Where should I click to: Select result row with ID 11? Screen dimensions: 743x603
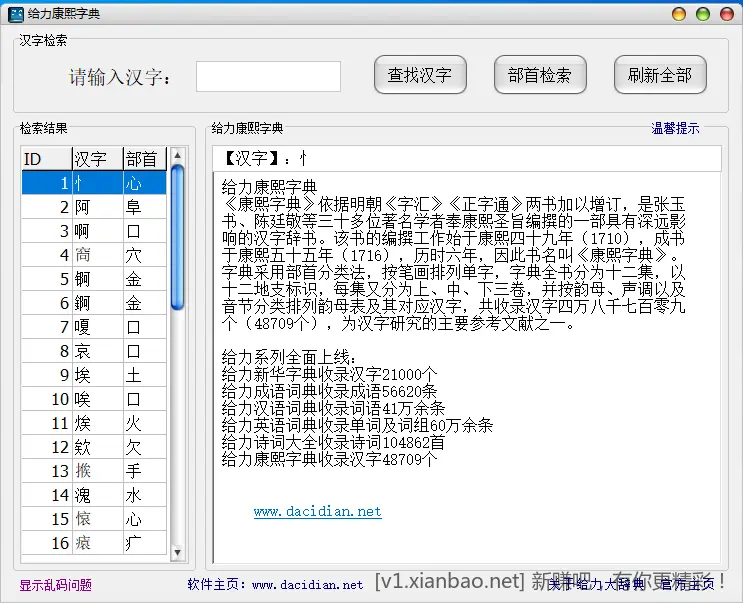pyautogui.click(x=94, y=423)
